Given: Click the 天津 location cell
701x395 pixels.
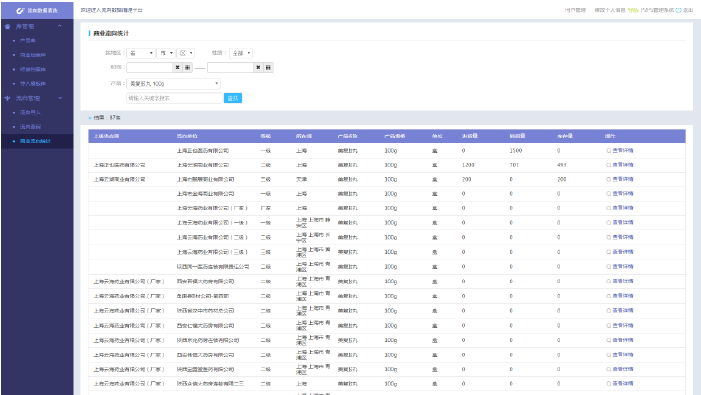Looking at the screenshot, I should [x=301, y=179].
